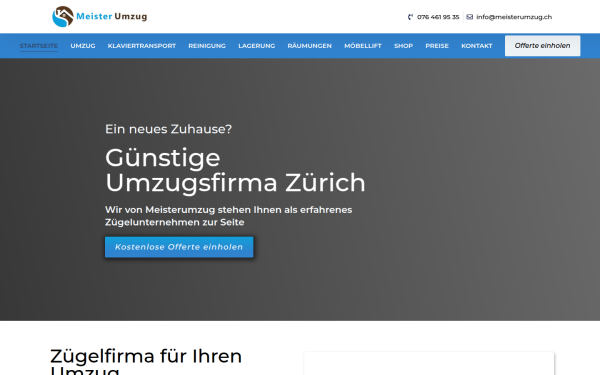
Task: Select Reinigung in the navigation
Action: tap(207, 46)
